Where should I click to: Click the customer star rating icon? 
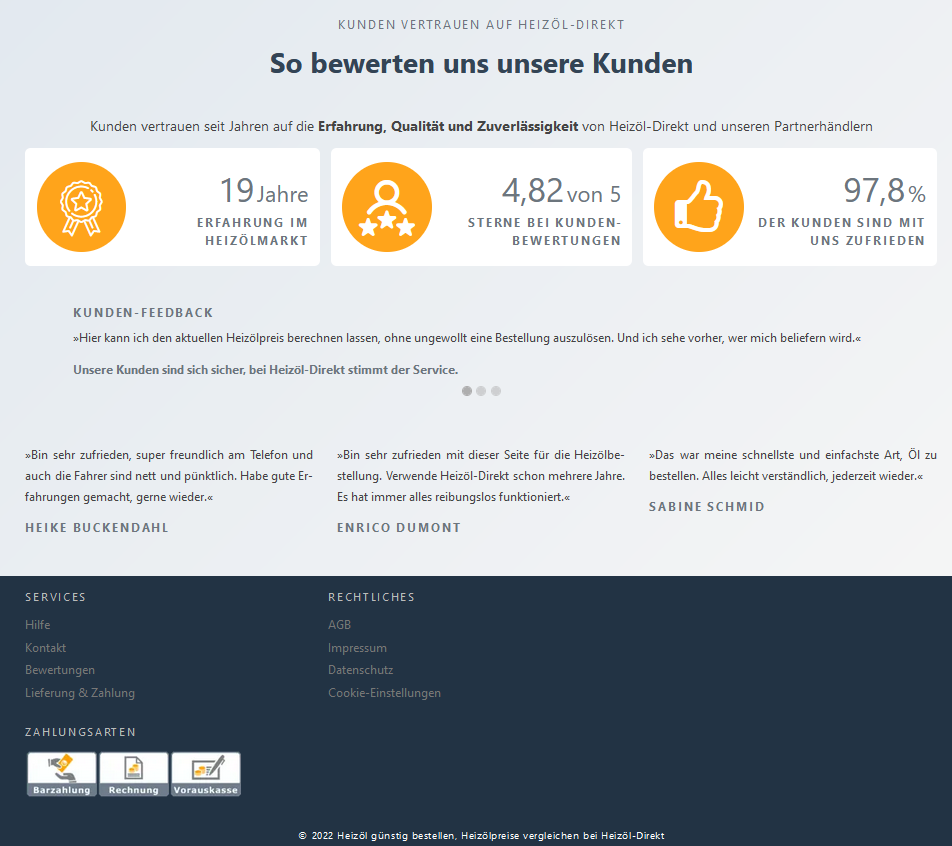pos(387,207)
